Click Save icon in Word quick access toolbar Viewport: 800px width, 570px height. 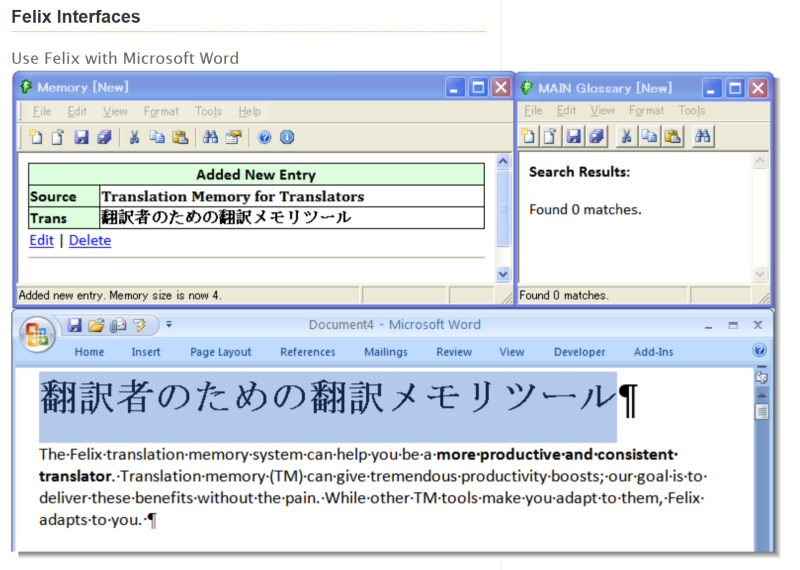[x=74, y=325]
